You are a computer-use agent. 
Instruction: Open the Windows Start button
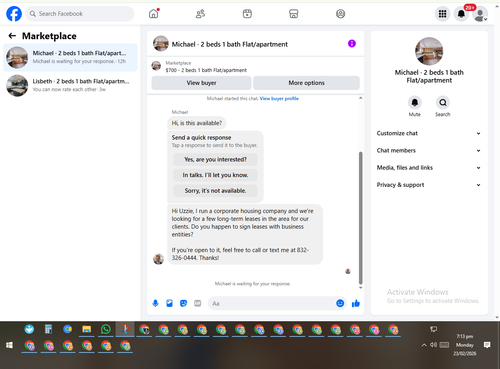pos(9,345)
